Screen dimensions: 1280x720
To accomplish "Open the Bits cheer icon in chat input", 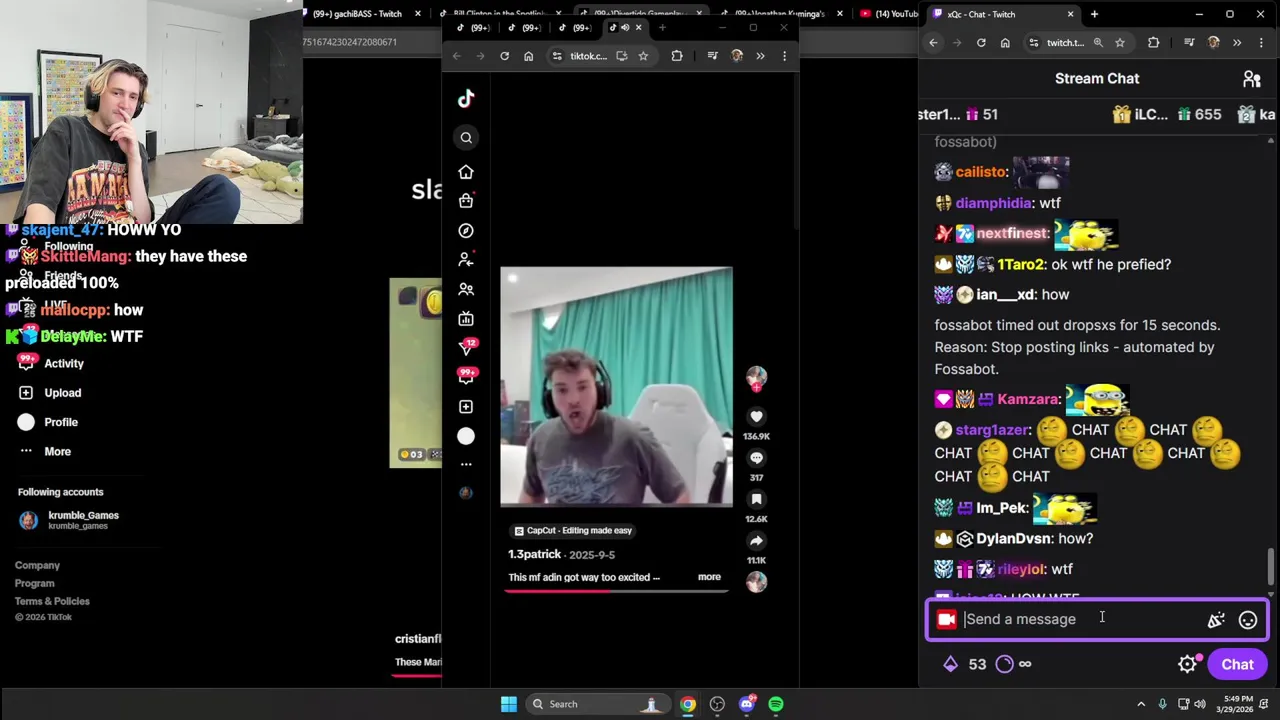I will [1216, 620].
